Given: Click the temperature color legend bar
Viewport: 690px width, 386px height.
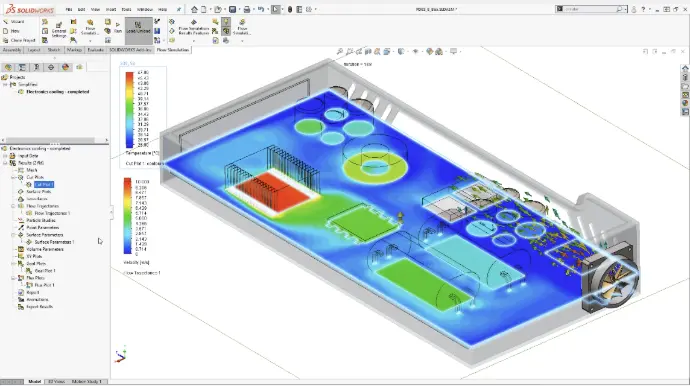Looking at the screenshot, I should (x=129, y=110).
